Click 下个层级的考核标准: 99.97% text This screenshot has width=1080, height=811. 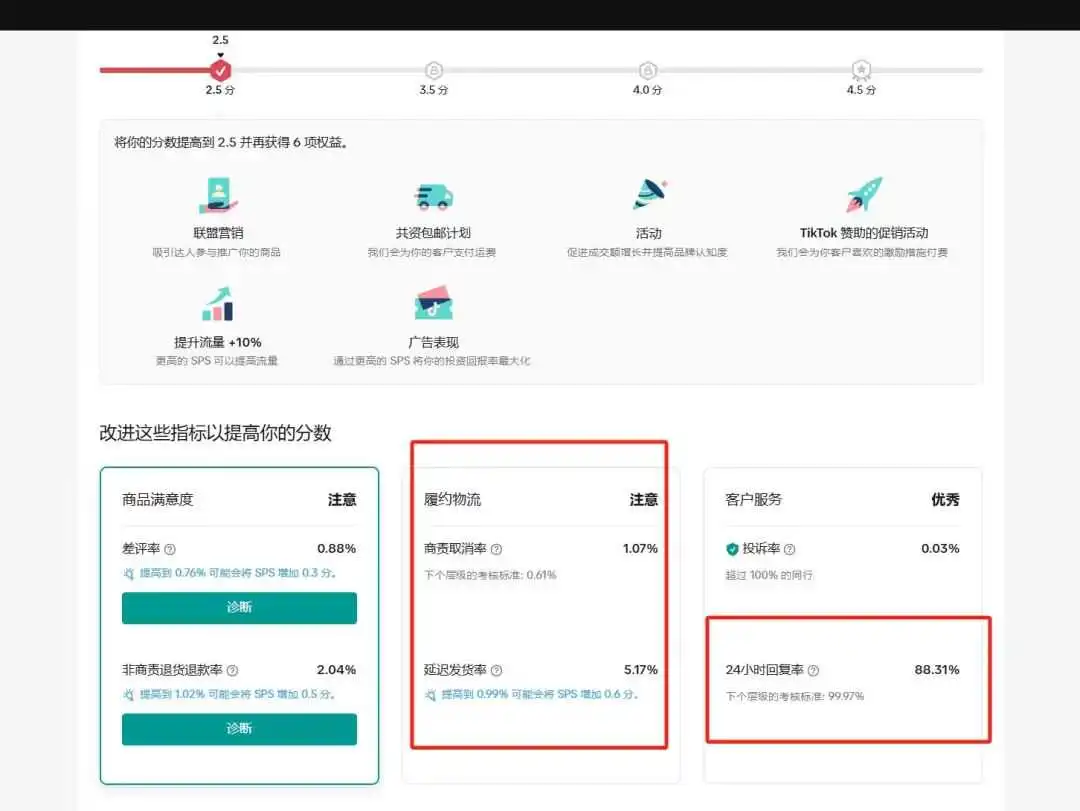(x=794, y=697)
